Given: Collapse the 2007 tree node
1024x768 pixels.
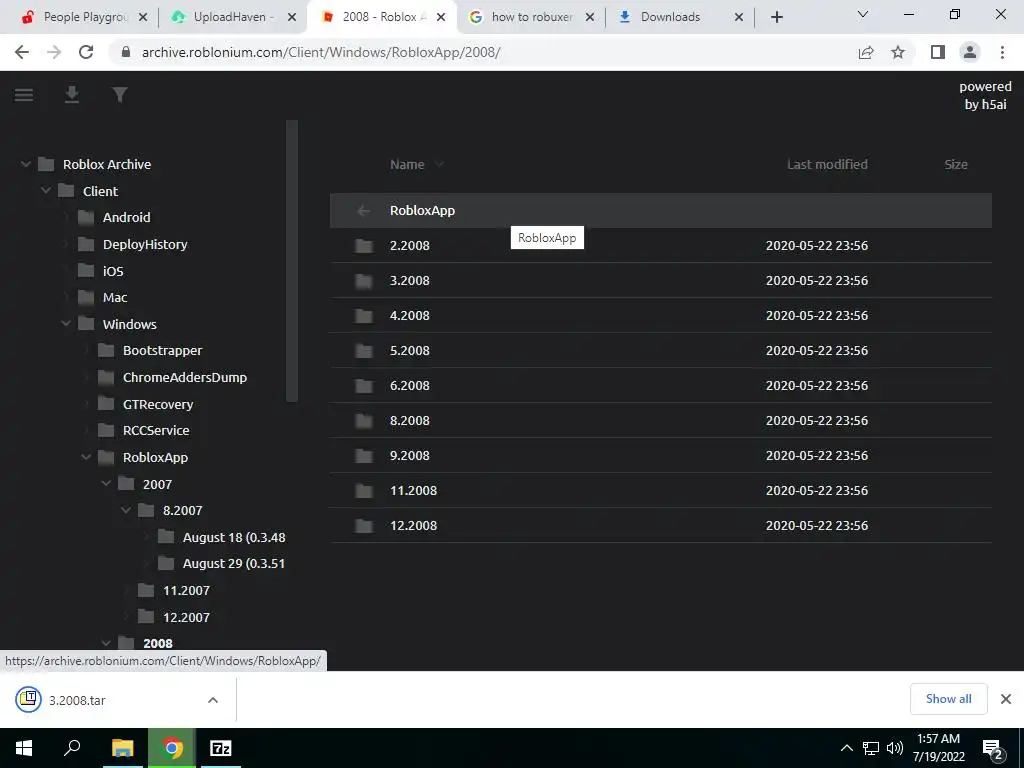Looking at the screenshot, I should pos(106,484).
